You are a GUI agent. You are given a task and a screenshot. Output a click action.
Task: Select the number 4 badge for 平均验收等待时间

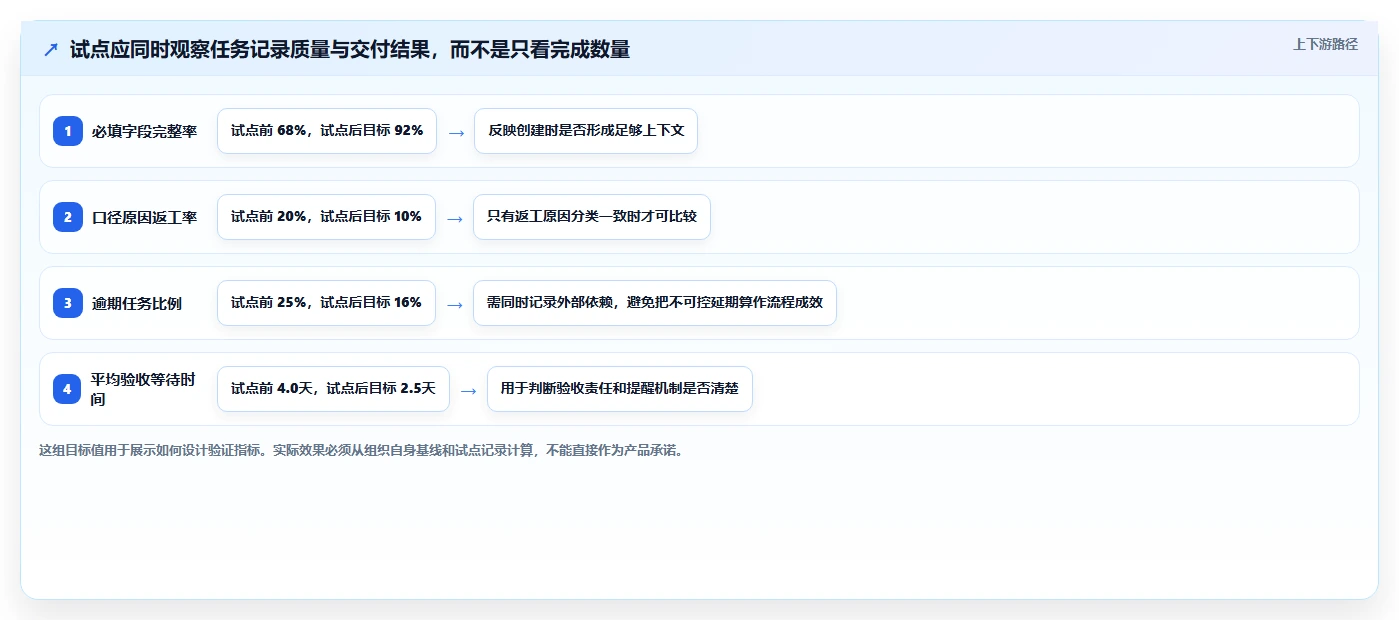pyautogui.click(x=68, y=389)
